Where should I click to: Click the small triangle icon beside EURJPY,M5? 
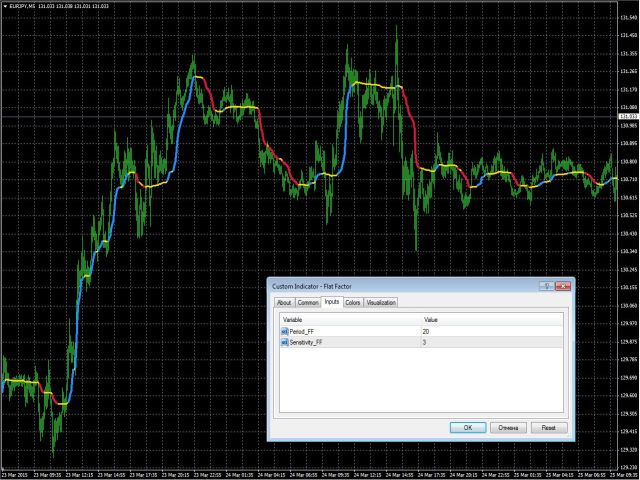(4, 7)
